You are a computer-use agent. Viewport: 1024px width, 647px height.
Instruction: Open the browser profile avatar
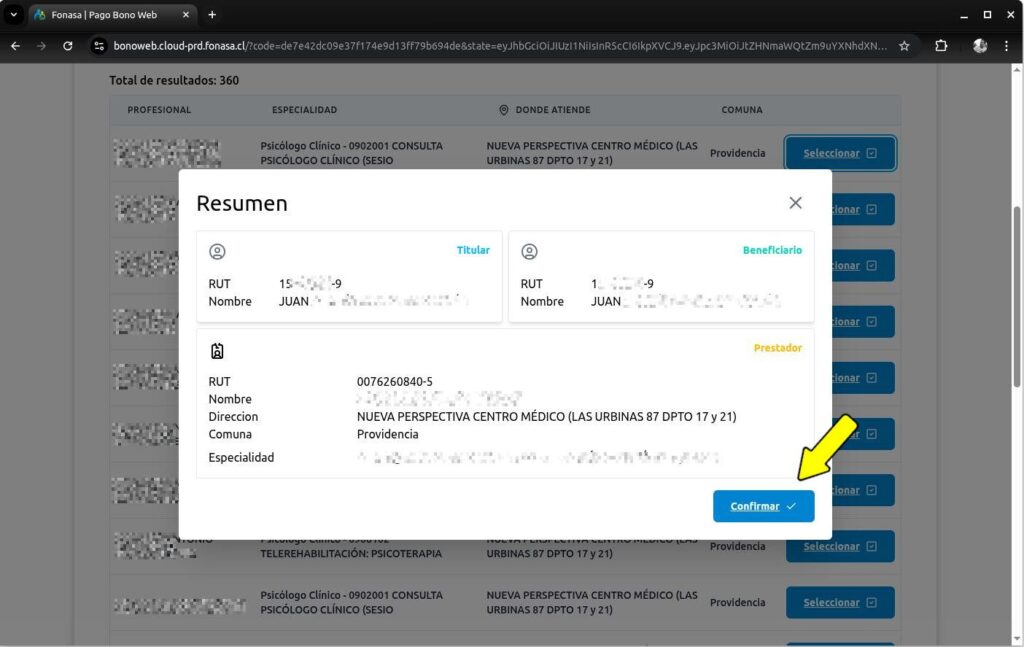click(x=980, y=46)
